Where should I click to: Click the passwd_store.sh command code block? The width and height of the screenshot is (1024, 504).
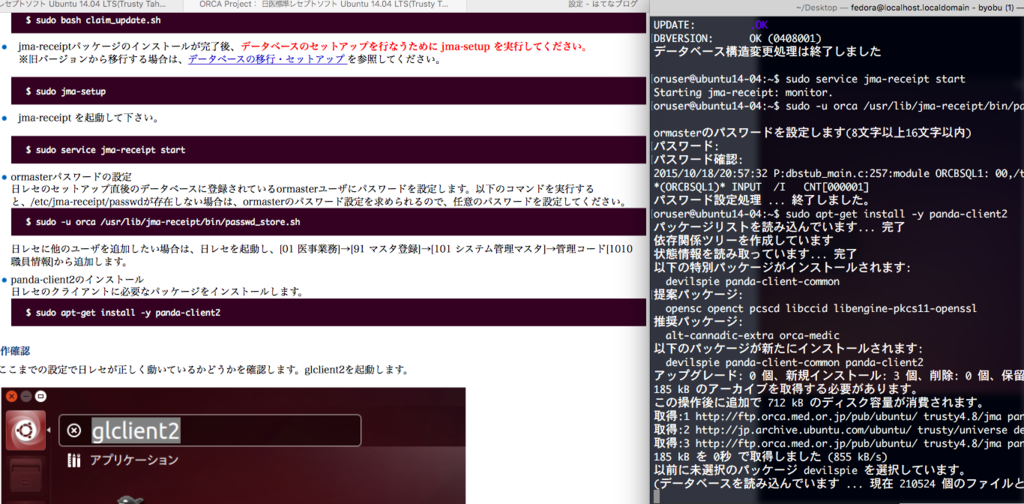(328, 222)
